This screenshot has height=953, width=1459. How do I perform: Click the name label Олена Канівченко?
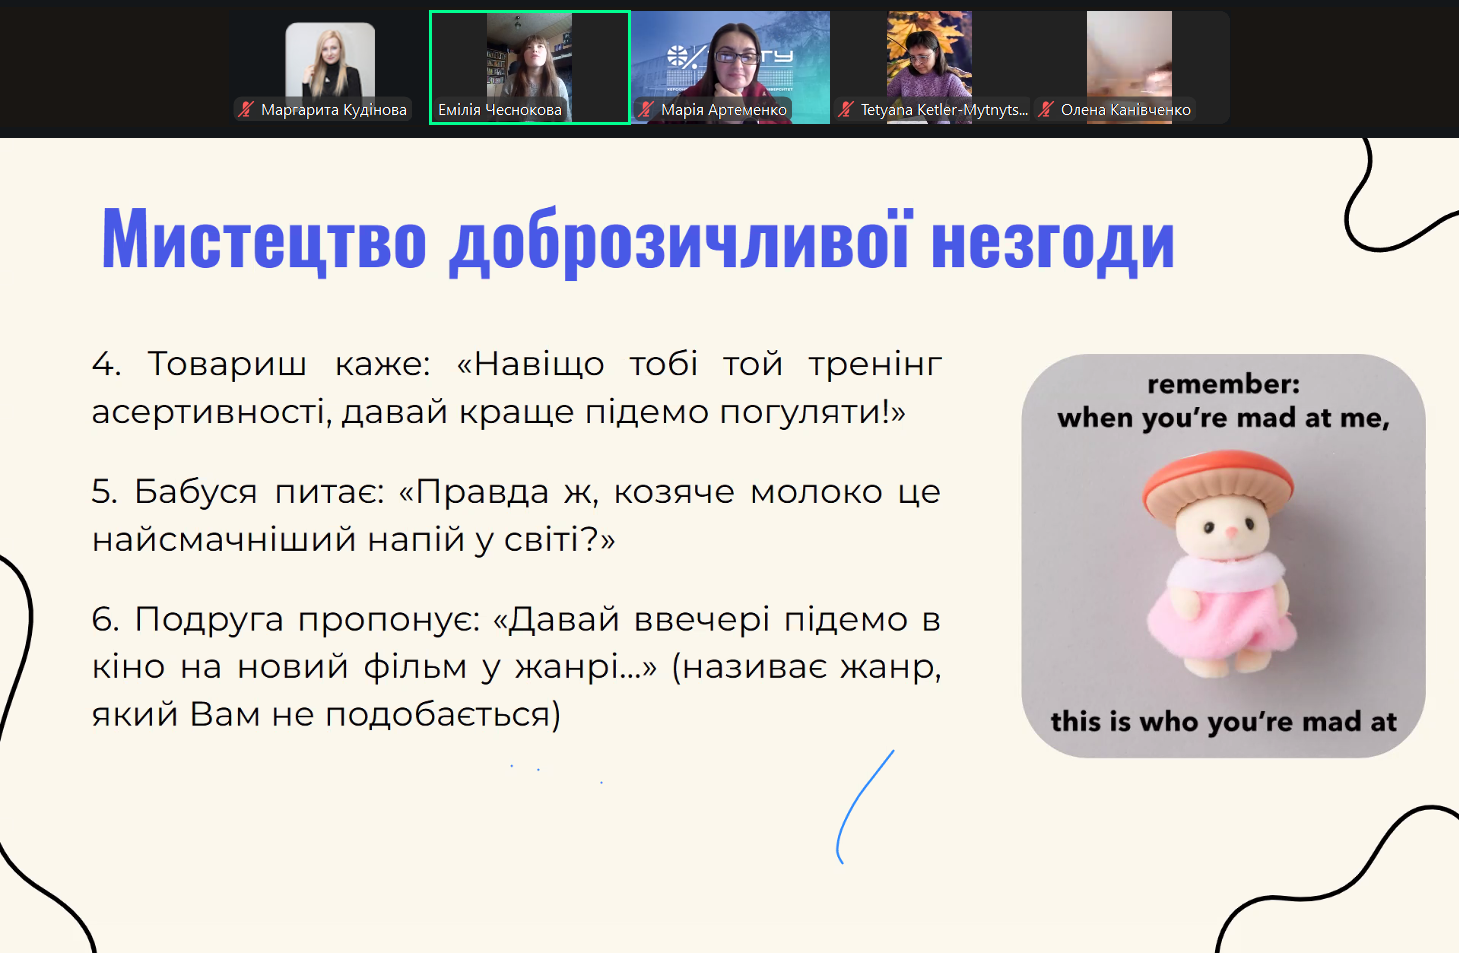click(1125, 110)
